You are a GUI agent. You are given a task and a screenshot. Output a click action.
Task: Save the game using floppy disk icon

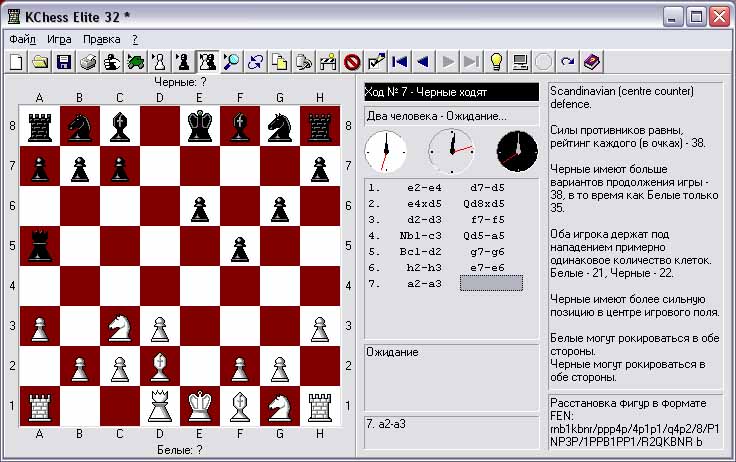click(x=63, y=62)
